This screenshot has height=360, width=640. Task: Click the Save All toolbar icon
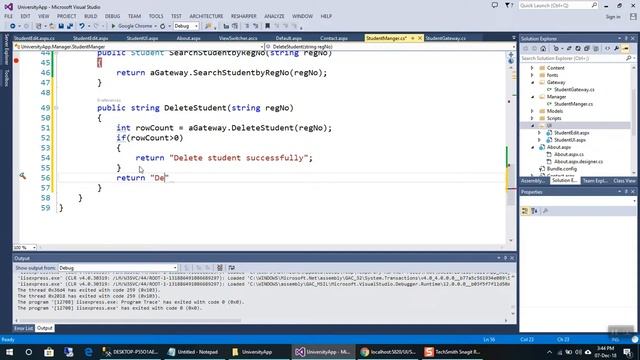(70, 26)
